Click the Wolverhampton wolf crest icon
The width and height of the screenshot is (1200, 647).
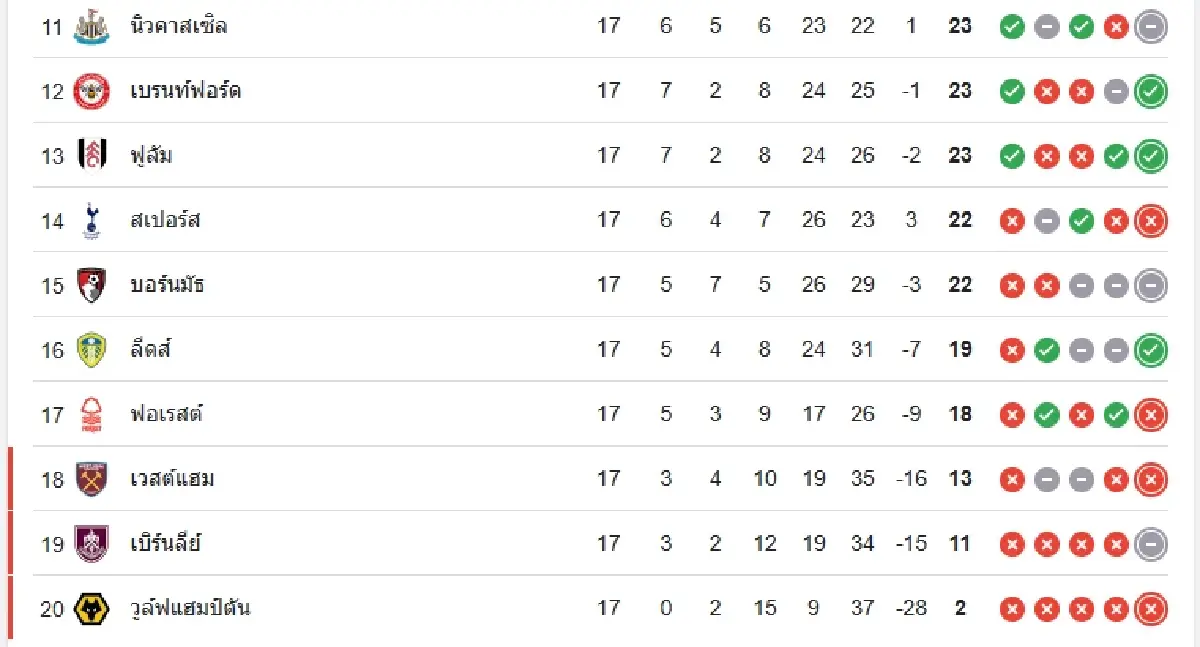coord(92,608)
